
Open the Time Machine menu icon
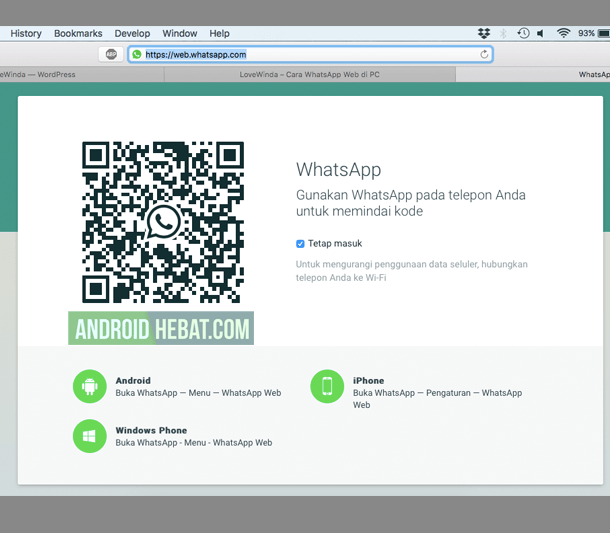(523, 33)
